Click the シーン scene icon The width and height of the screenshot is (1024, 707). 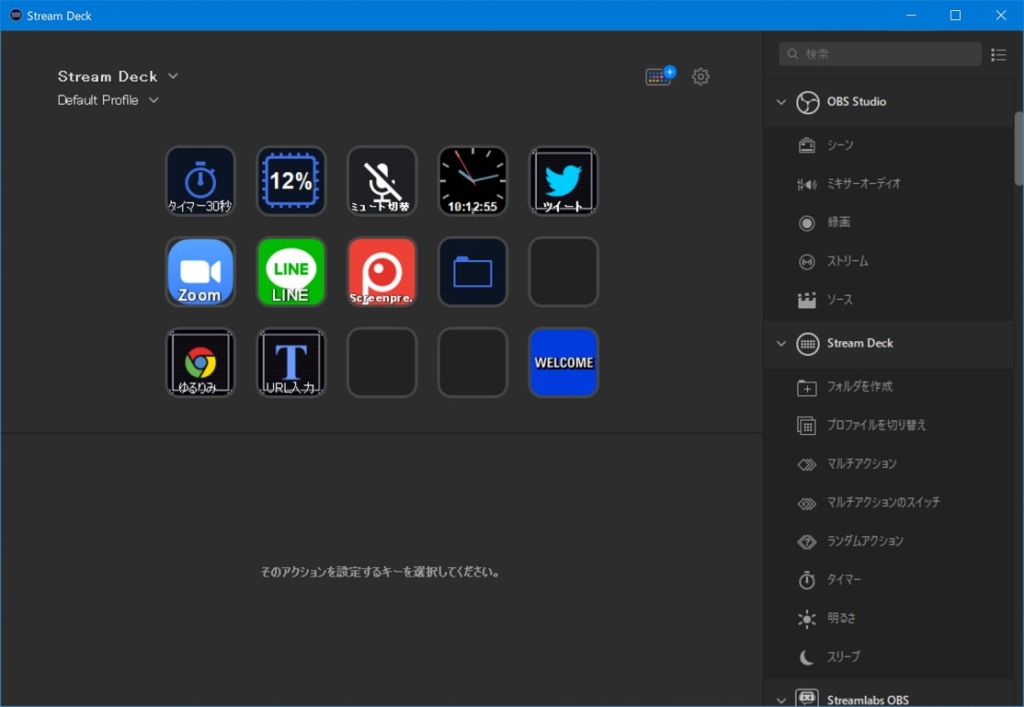click(807, 145)
